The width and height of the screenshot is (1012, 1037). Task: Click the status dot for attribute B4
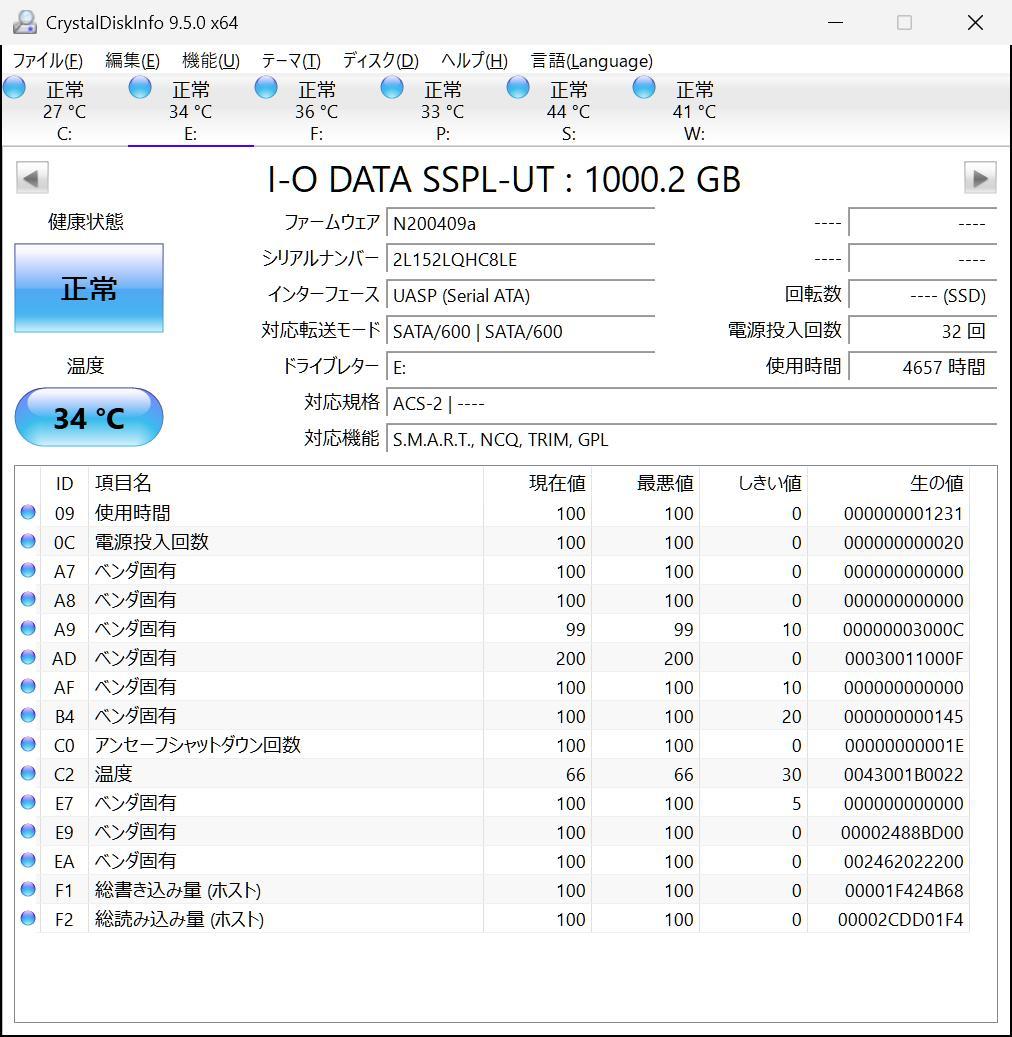pos(28,715)
